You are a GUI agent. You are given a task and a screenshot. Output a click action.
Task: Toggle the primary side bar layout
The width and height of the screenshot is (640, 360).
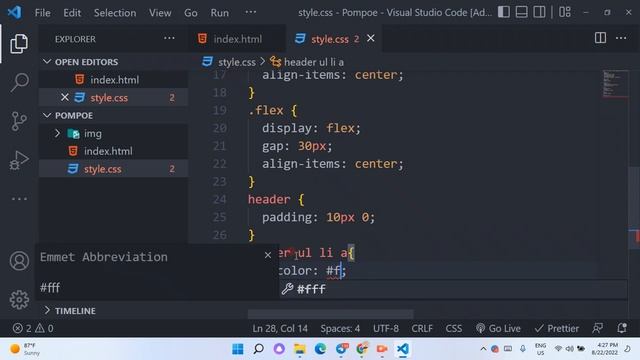pos(504,12)
